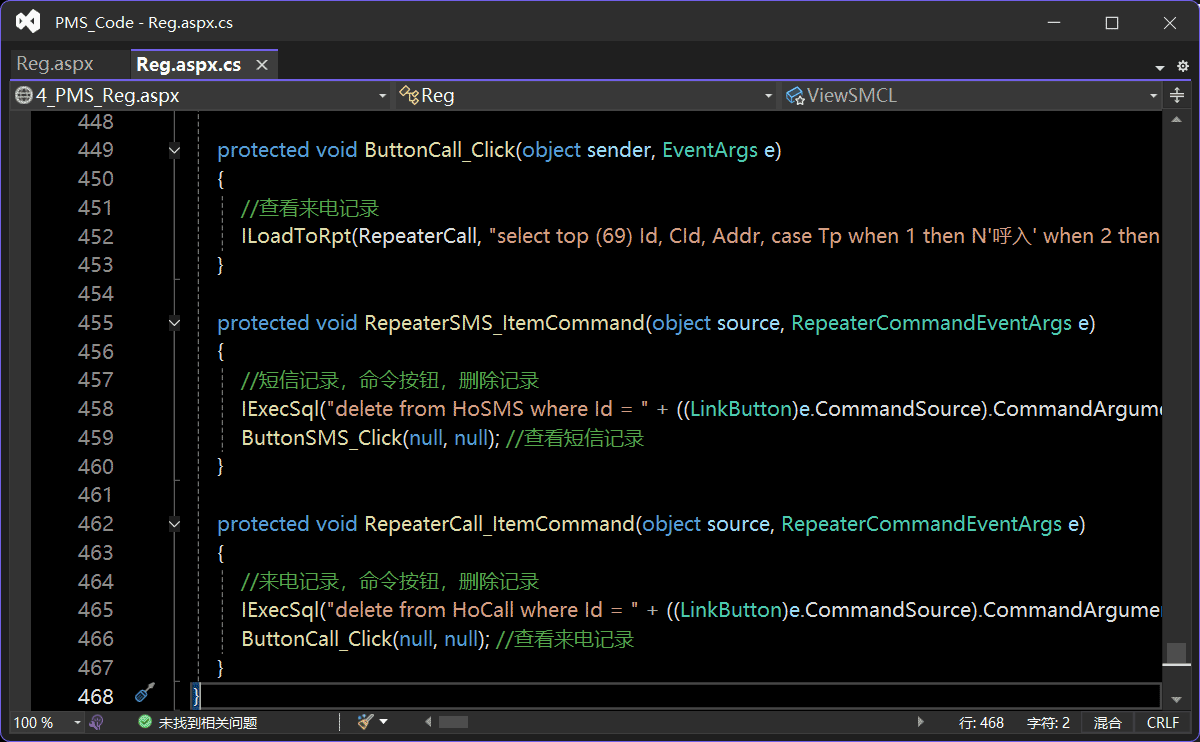The height and width of the screenshot is (742, 1200).
Task: Click the green no-issues checkmark icon
Action: coord(145,722)
